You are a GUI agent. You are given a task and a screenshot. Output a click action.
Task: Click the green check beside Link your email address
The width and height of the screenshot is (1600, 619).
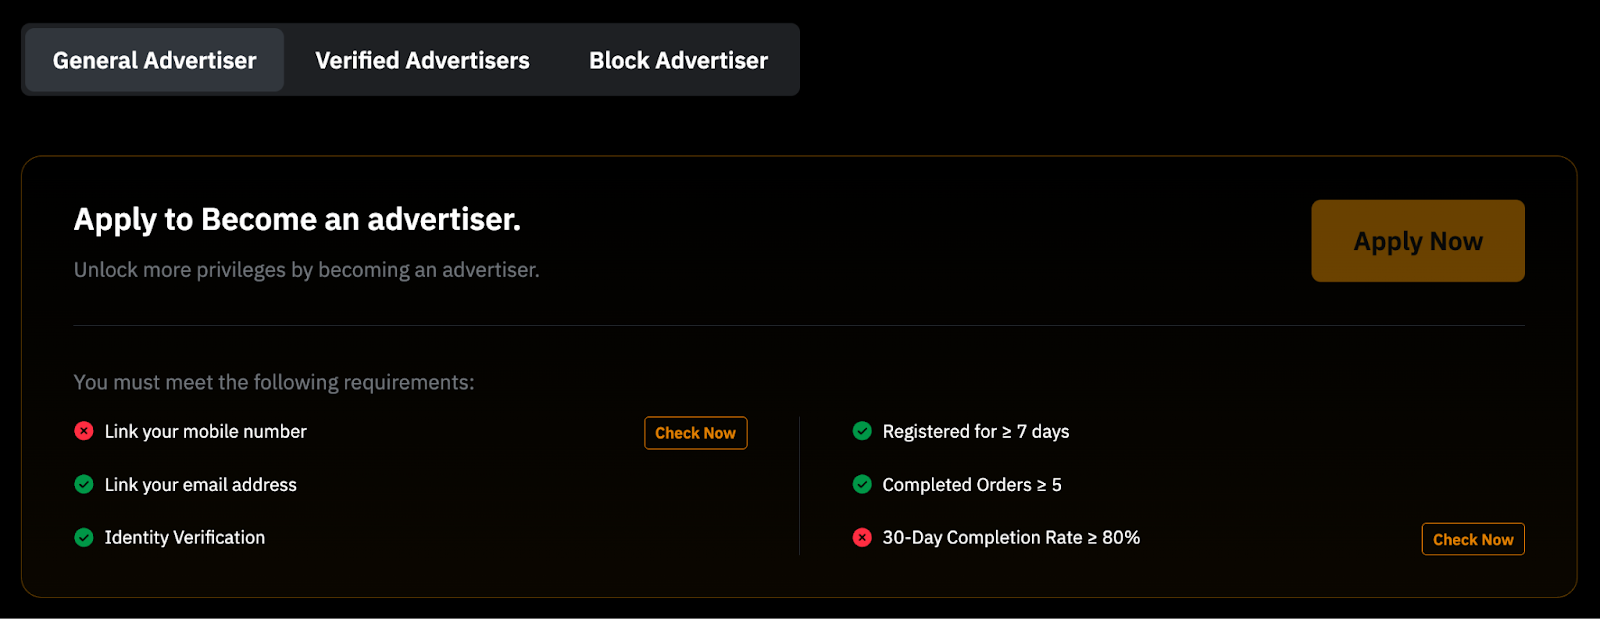pyautogui.click(x=84, y=484)
